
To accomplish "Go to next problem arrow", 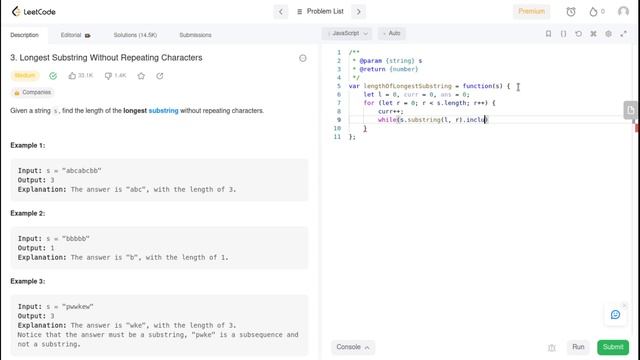I will pos(358,11).
